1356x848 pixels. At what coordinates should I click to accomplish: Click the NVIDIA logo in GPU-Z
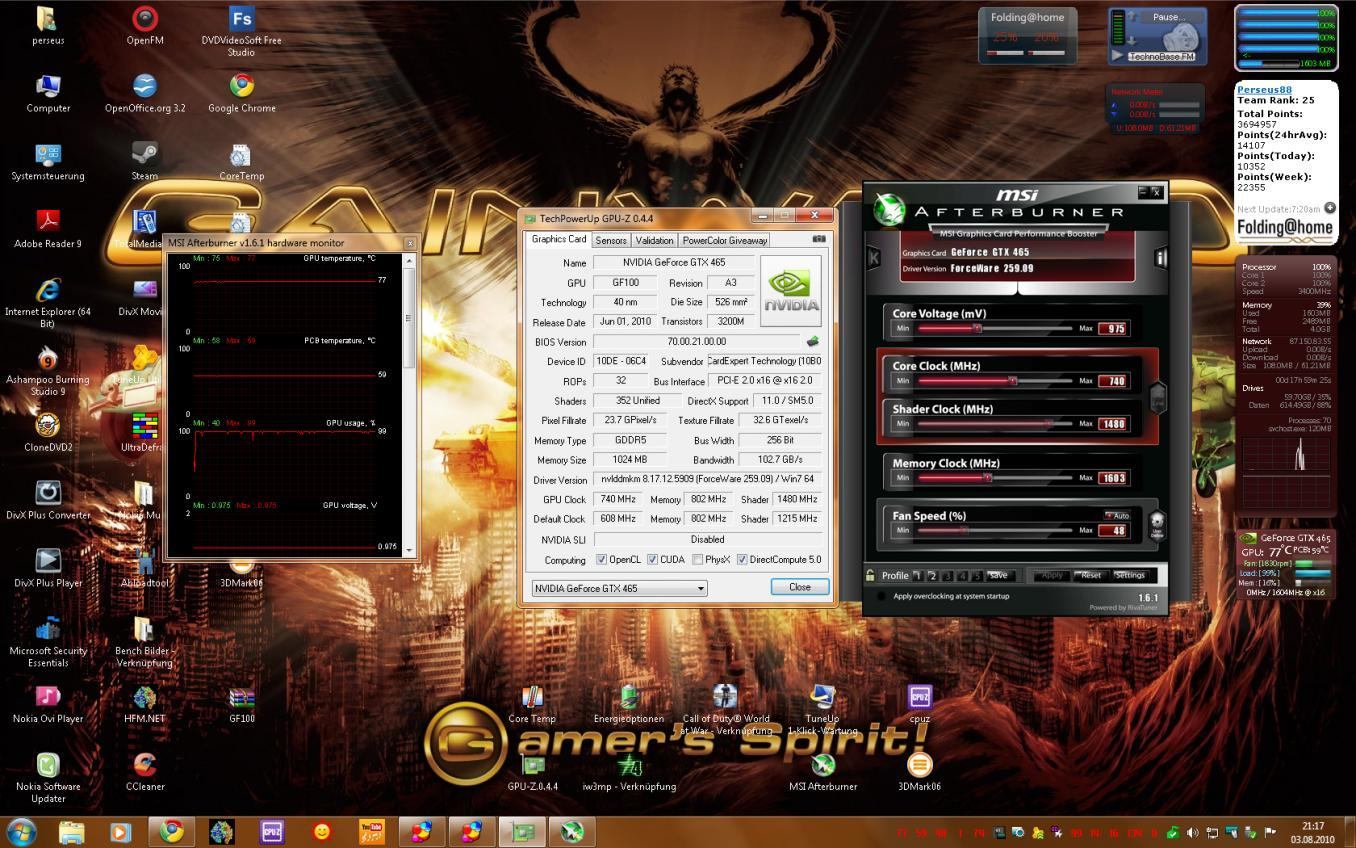pyautogui.click(x=791, y=291)
